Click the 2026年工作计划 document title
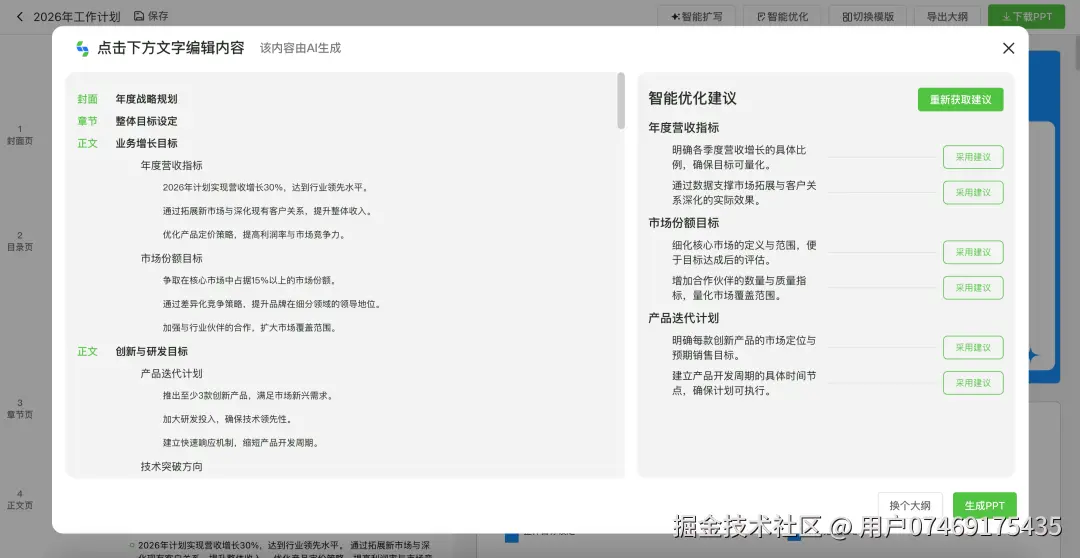Screen dimensions: 1080x558 (x=77, y=17)
